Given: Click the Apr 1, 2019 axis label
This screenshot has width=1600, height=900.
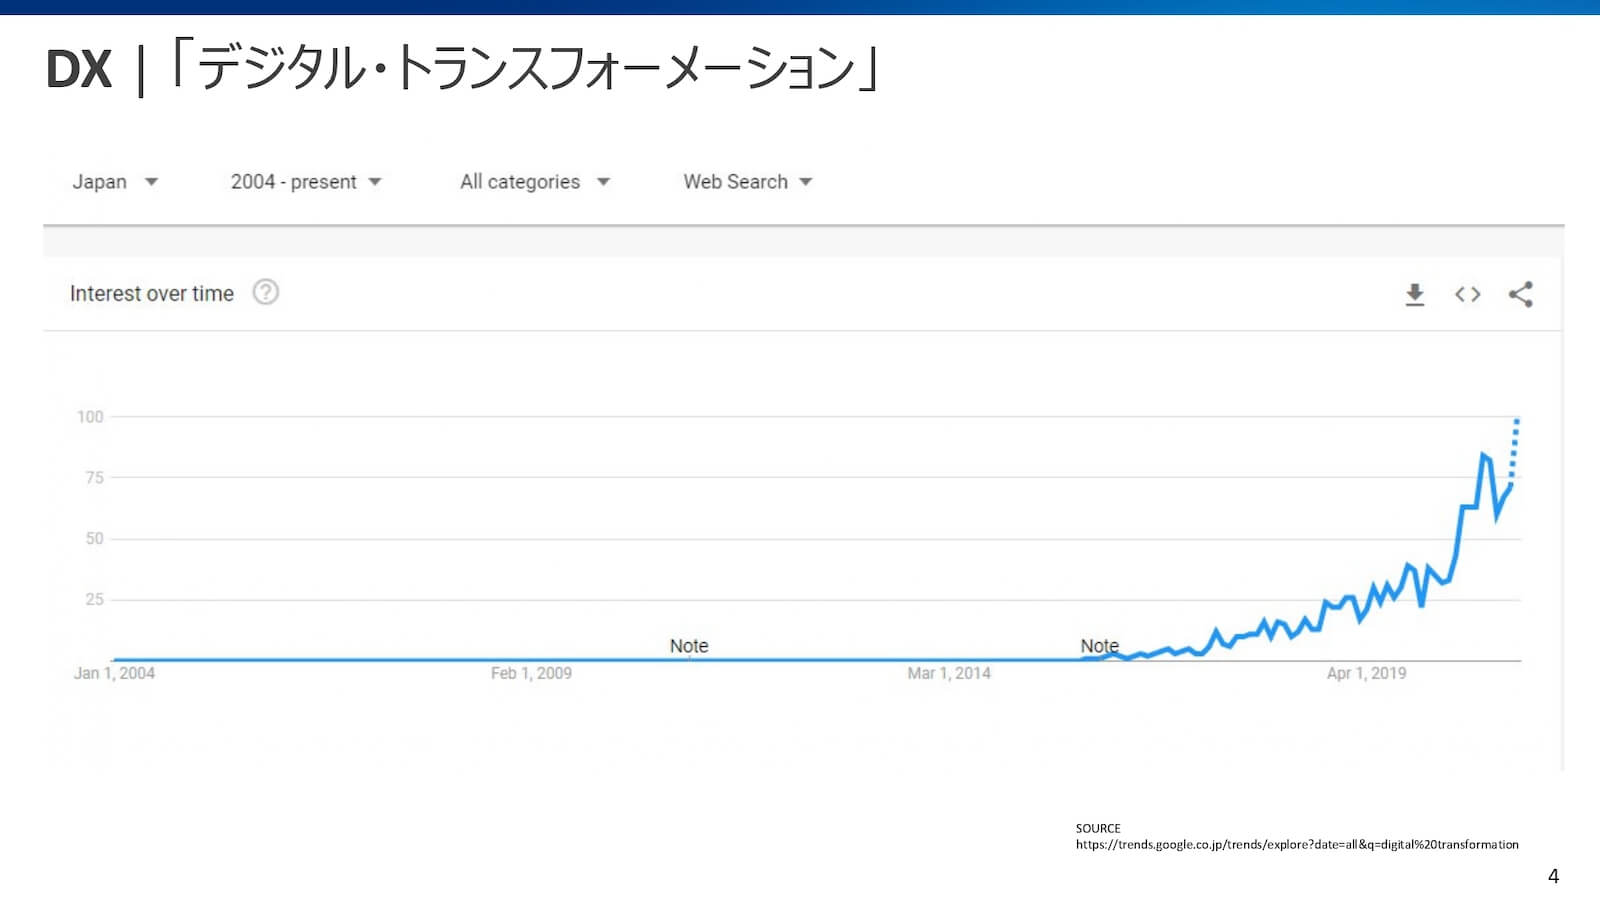Looking at the screenshot, I should (1366, 673).
